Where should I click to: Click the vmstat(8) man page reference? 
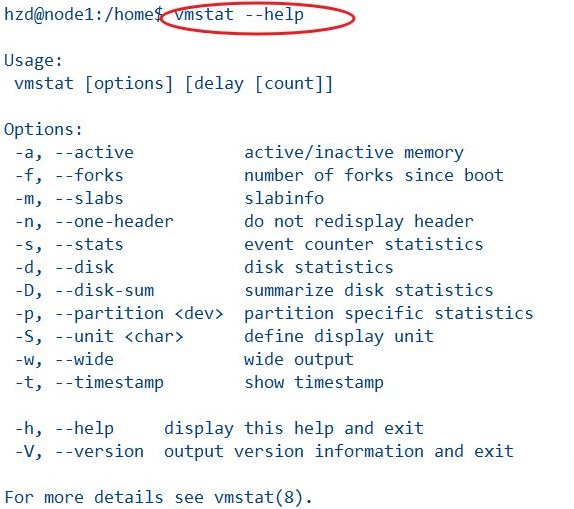259,498
